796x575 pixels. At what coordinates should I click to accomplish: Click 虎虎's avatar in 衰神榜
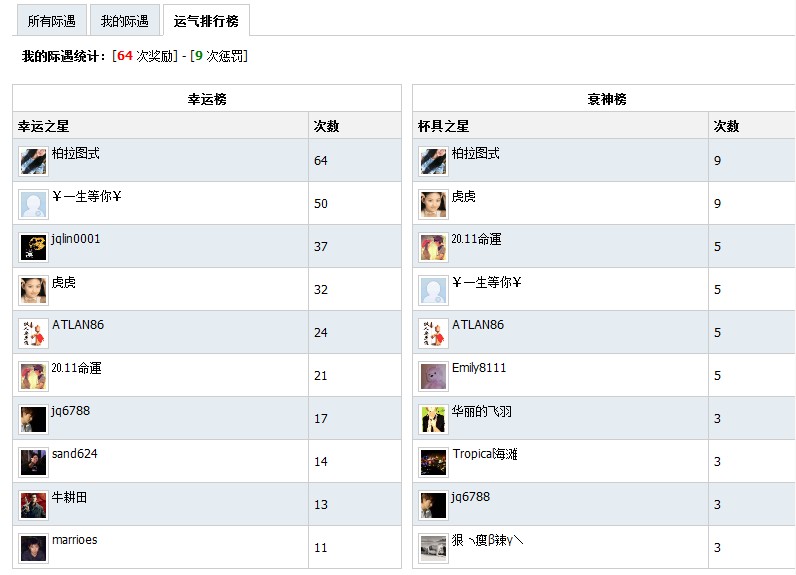click(433, 204)
